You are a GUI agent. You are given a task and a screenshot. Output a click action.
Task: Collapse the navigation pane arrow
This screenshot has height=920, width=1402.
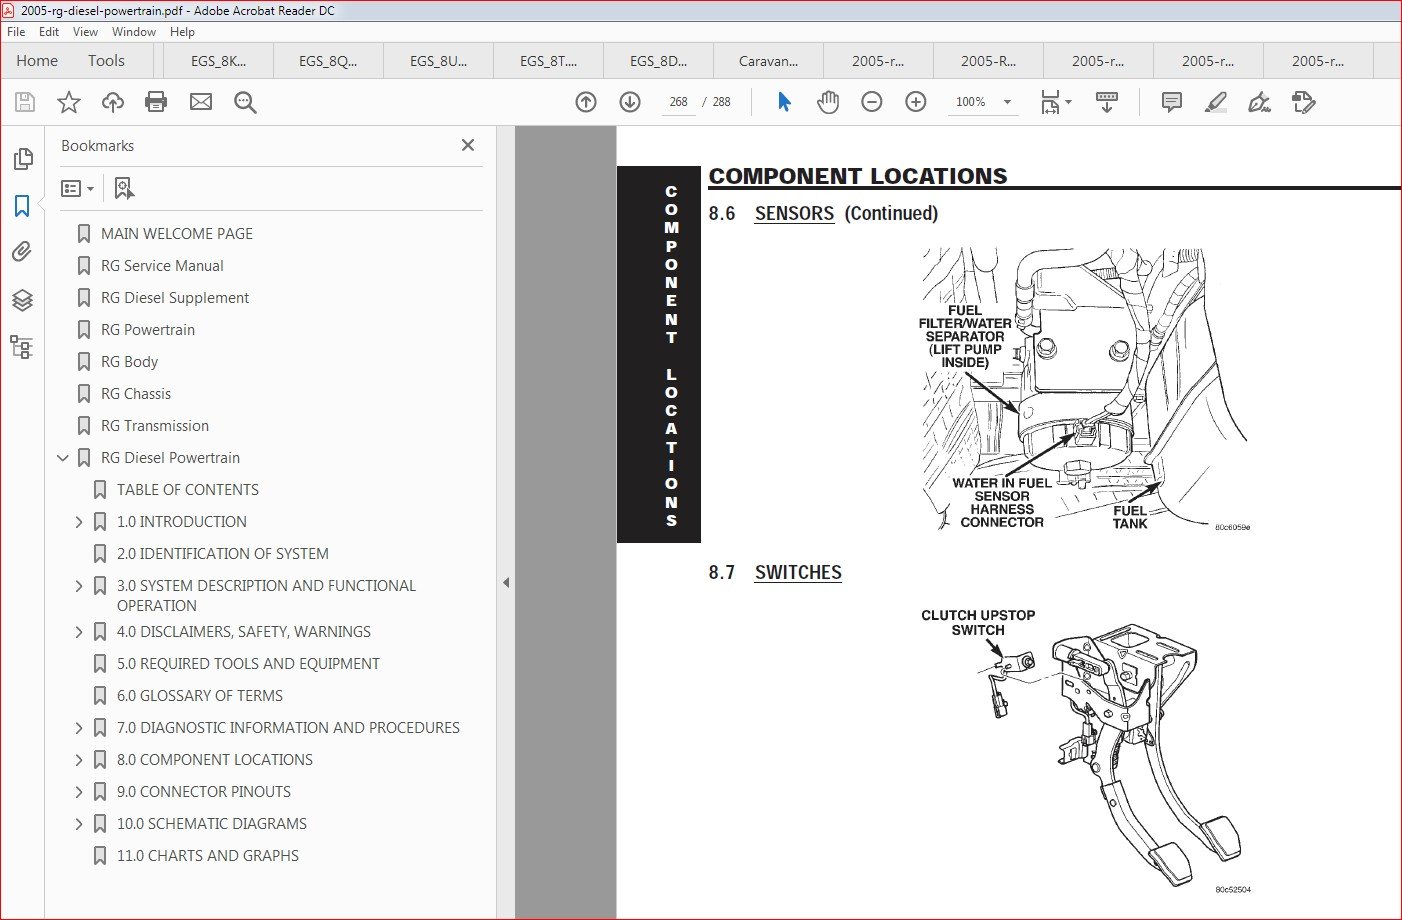[506, 582]
